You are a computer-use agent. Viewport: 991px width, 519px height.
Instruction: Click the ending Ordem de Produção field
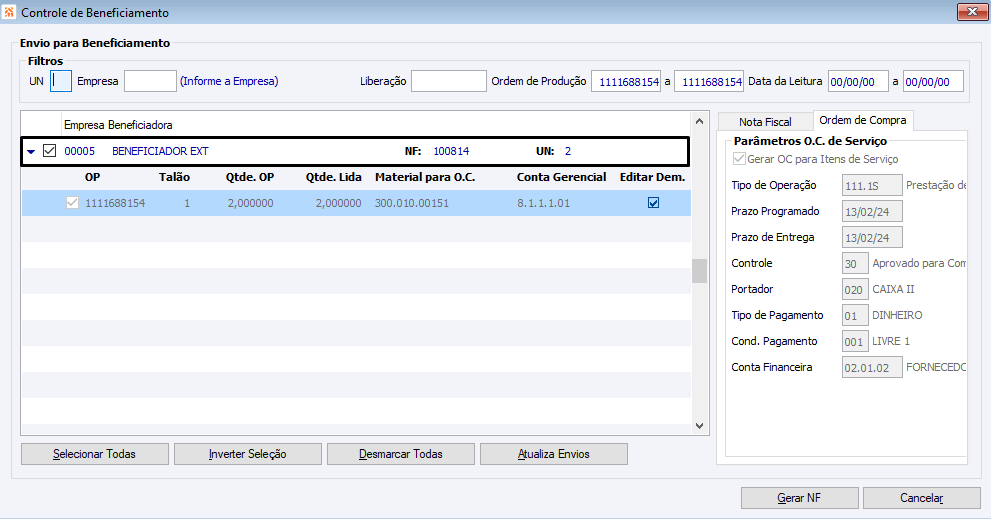[x=709, y=81]
